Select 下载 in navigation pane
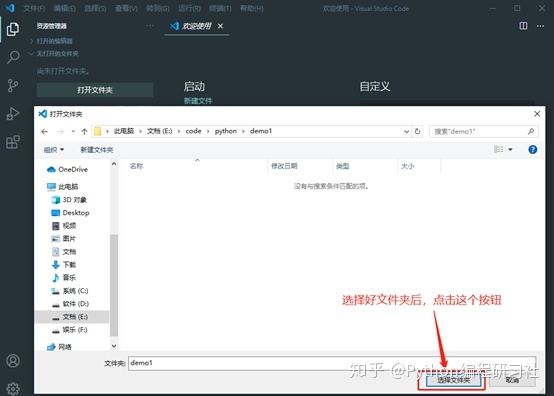 point(64,265)
